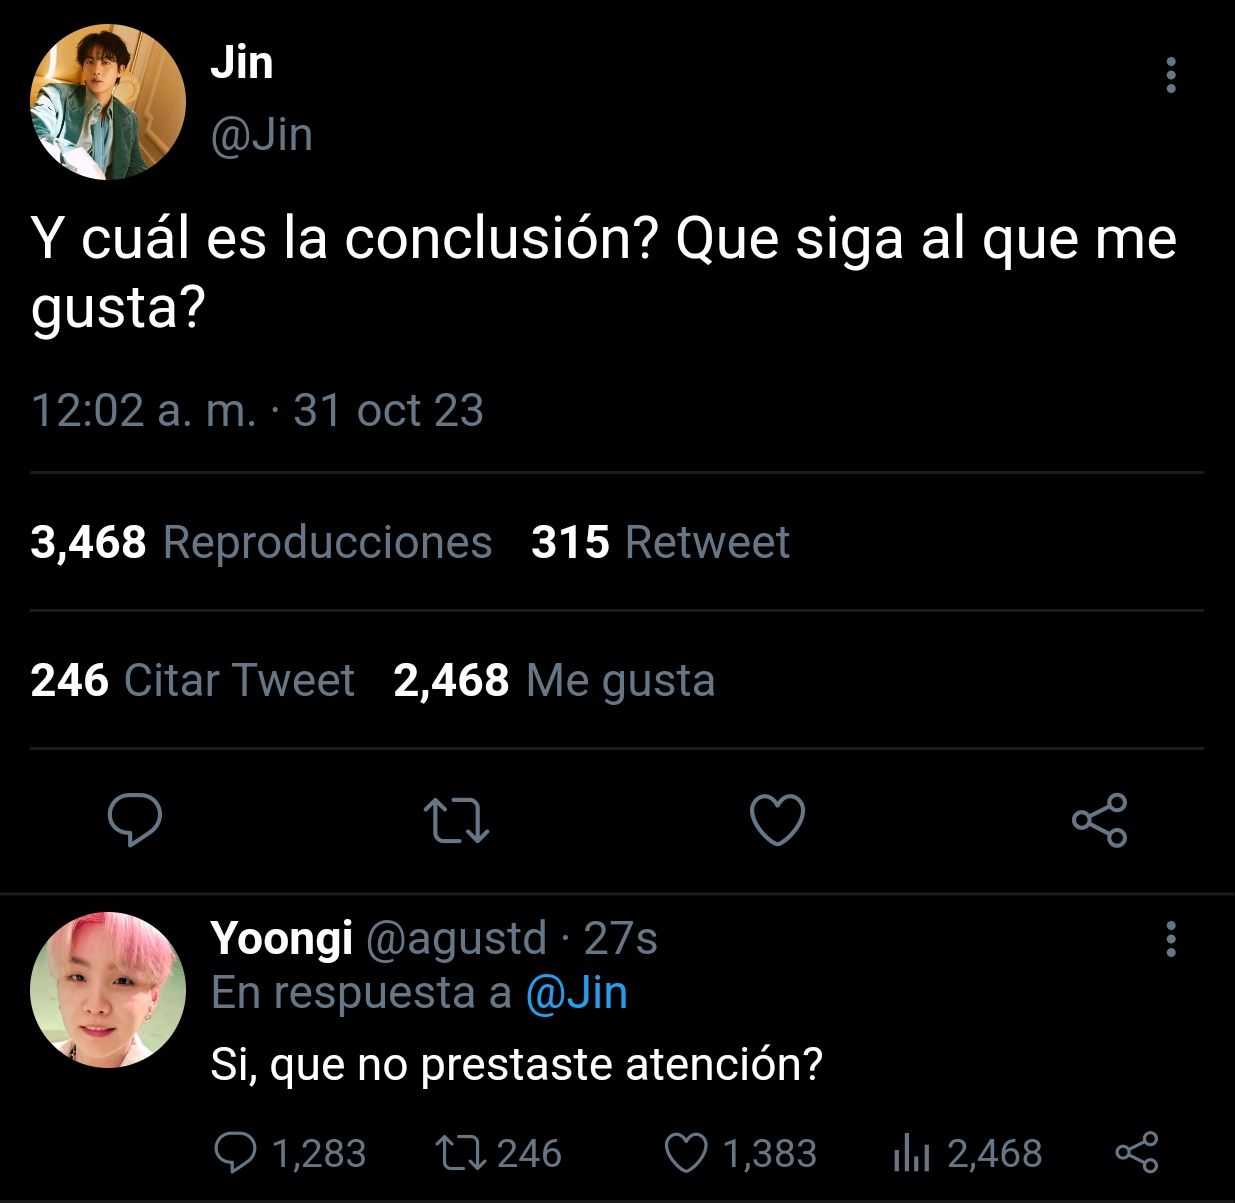Open Yoongi's @agustd handle

coord(457,939)
